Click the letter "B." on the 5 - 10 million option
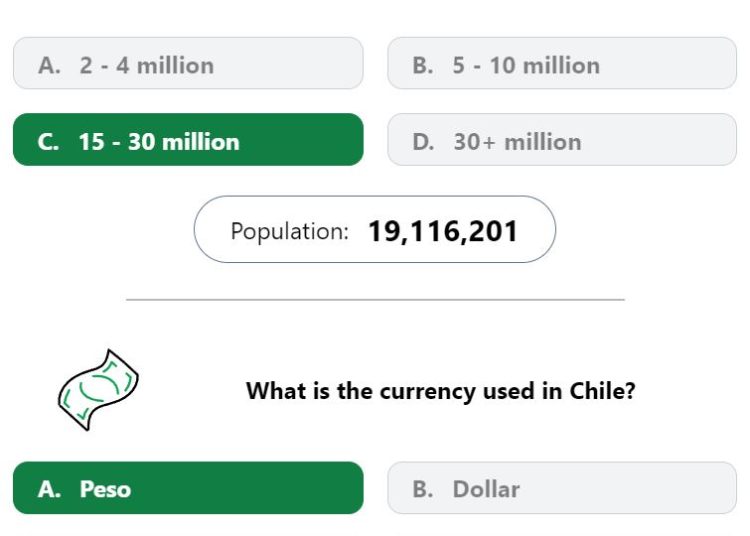Image resolution: width=750 pixels, height=536 pixels. [x=423, y=66]
